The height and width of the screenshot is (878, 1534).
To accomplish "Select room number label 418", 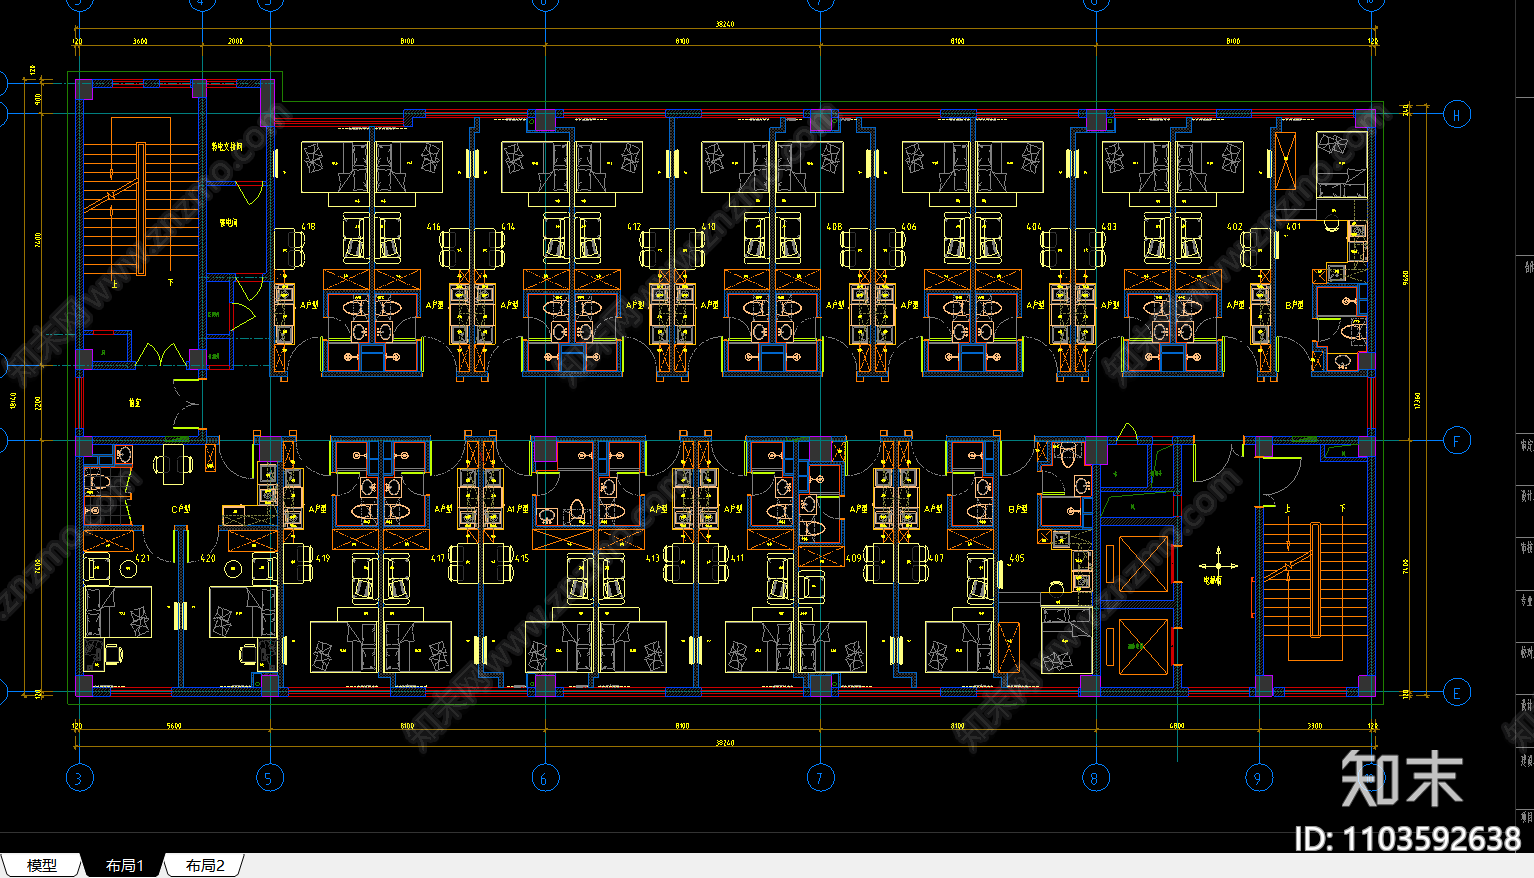I will click(308, 227).
